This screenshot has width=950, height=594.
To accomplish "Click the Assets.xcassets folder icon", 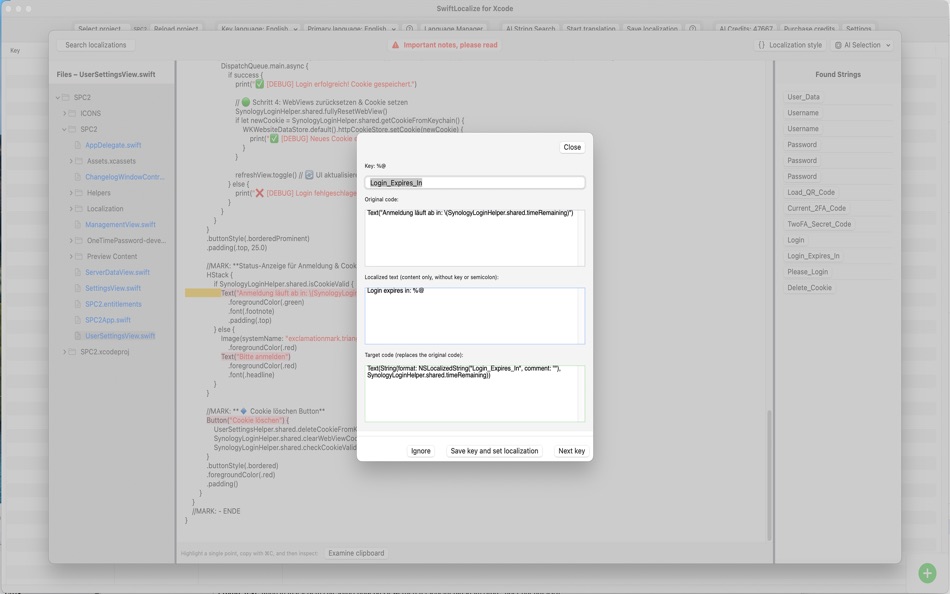I will coord(79,161).
